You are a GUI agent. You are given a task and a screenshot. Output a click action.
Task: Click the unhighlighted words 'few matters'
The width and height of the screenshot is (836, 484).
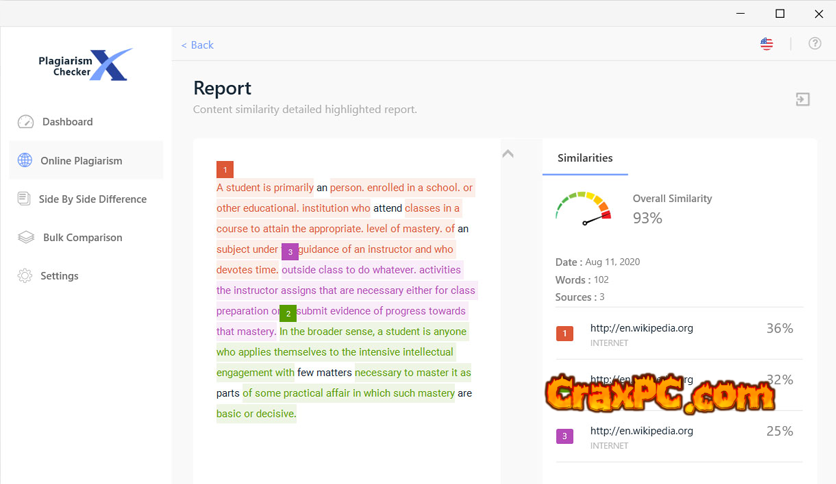[324, 372]
